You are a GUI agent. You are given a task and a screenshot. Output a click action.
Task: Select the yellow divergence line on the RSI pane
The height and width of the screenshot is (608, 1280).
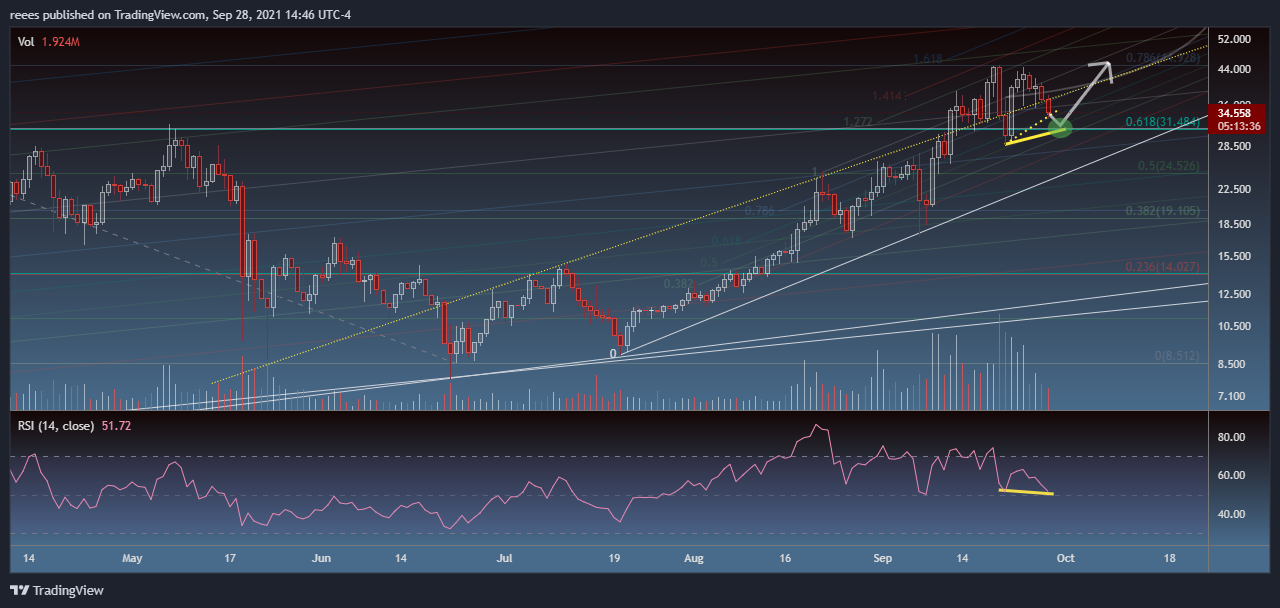tap(1025, 491)
